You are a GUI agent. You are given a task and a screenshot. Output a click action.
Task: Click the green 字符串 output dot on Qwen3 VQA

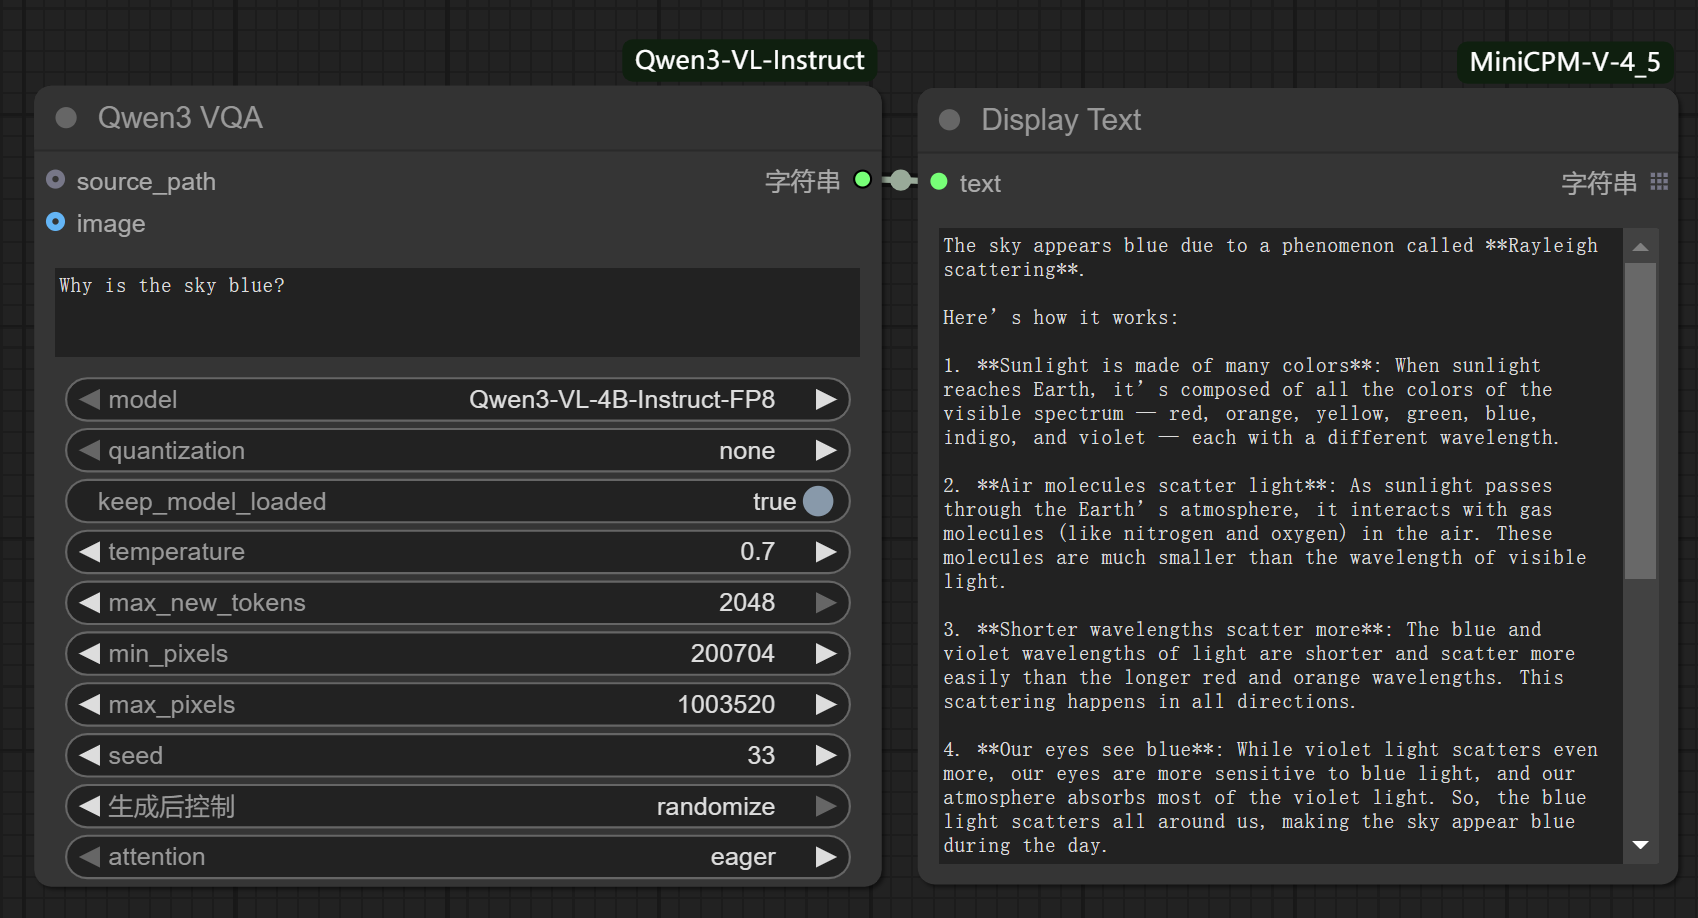tap(861, 181)
